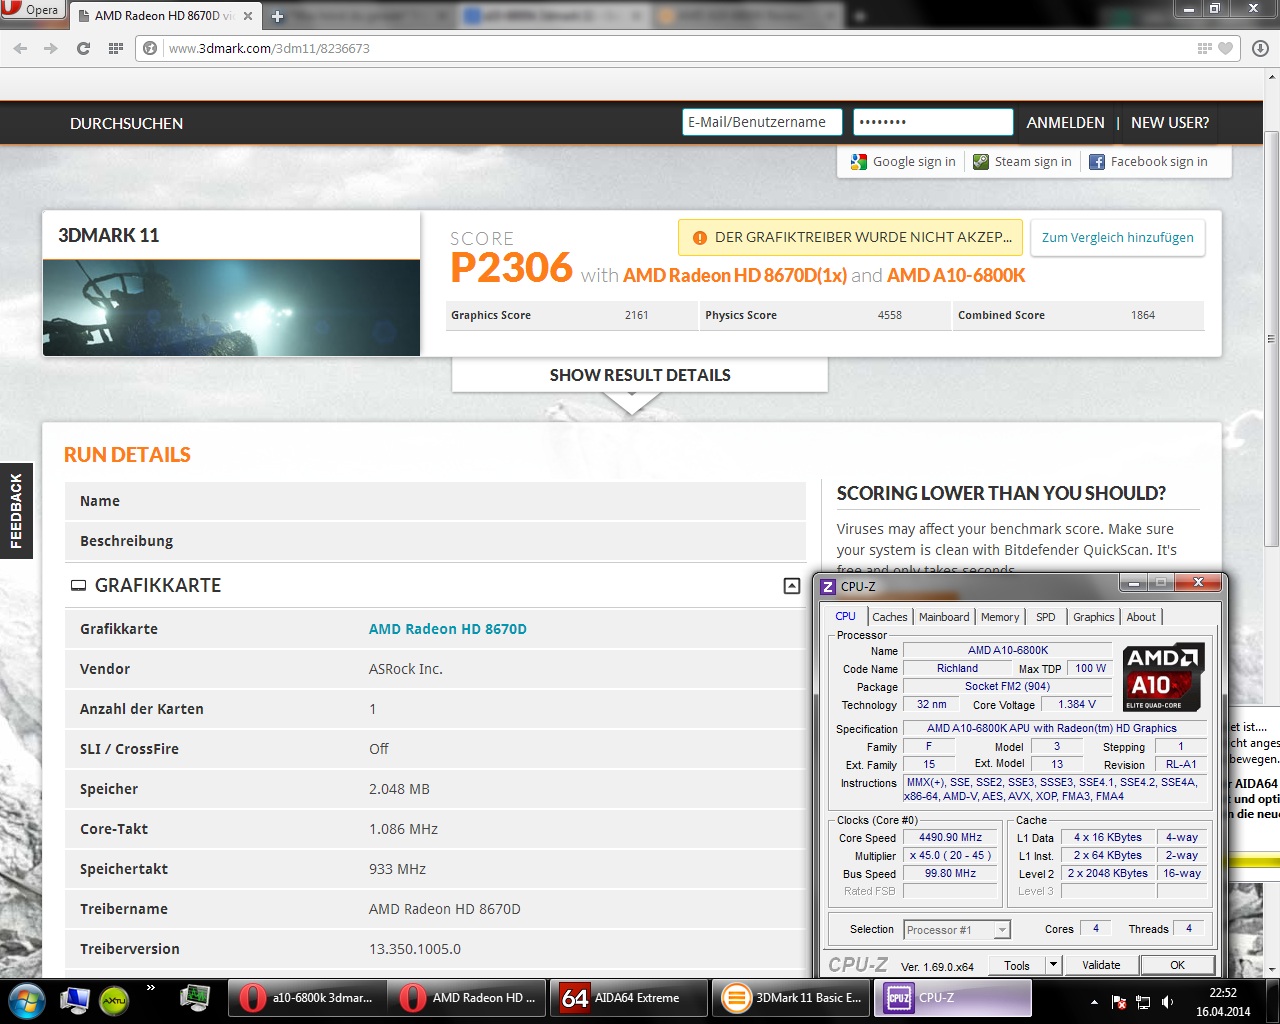Click Tools button in CPU-Z

(1017, 965)
